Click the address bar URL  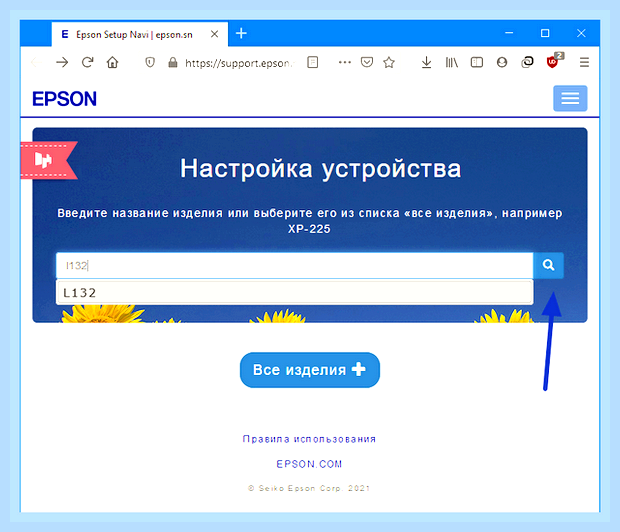click(238, 63)
